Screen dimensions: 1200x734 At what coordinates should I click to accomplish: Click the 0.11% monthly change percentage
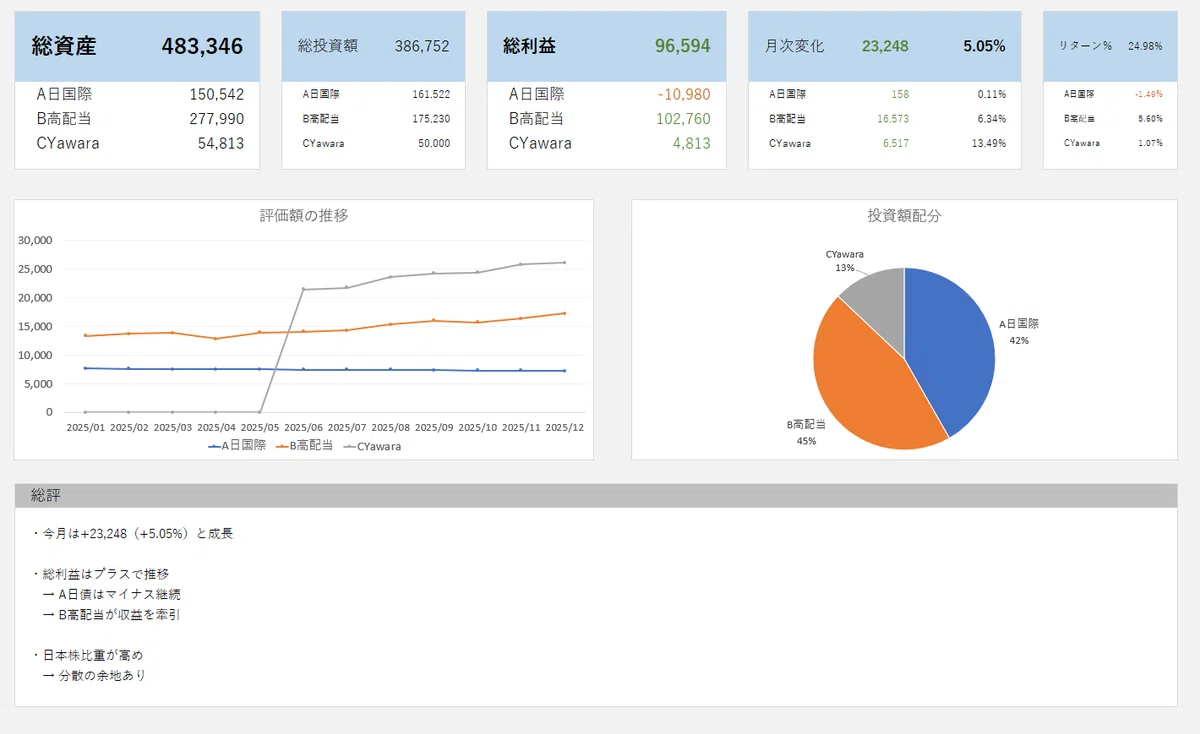click(992, 94)
